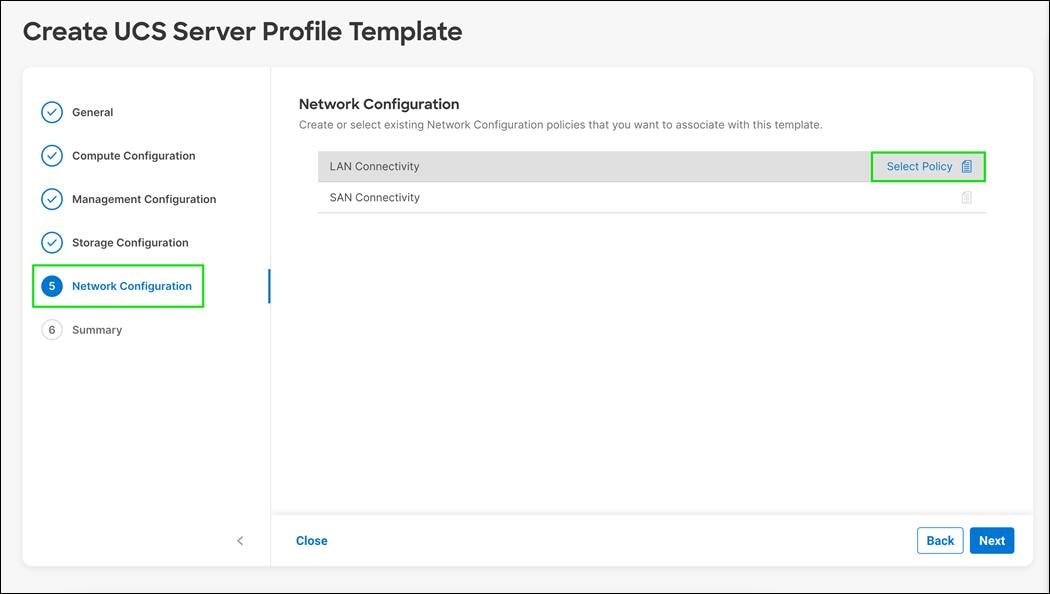Navigate to the Summary step
This screenshot has height=594, width=1050.
pos(97,329)
